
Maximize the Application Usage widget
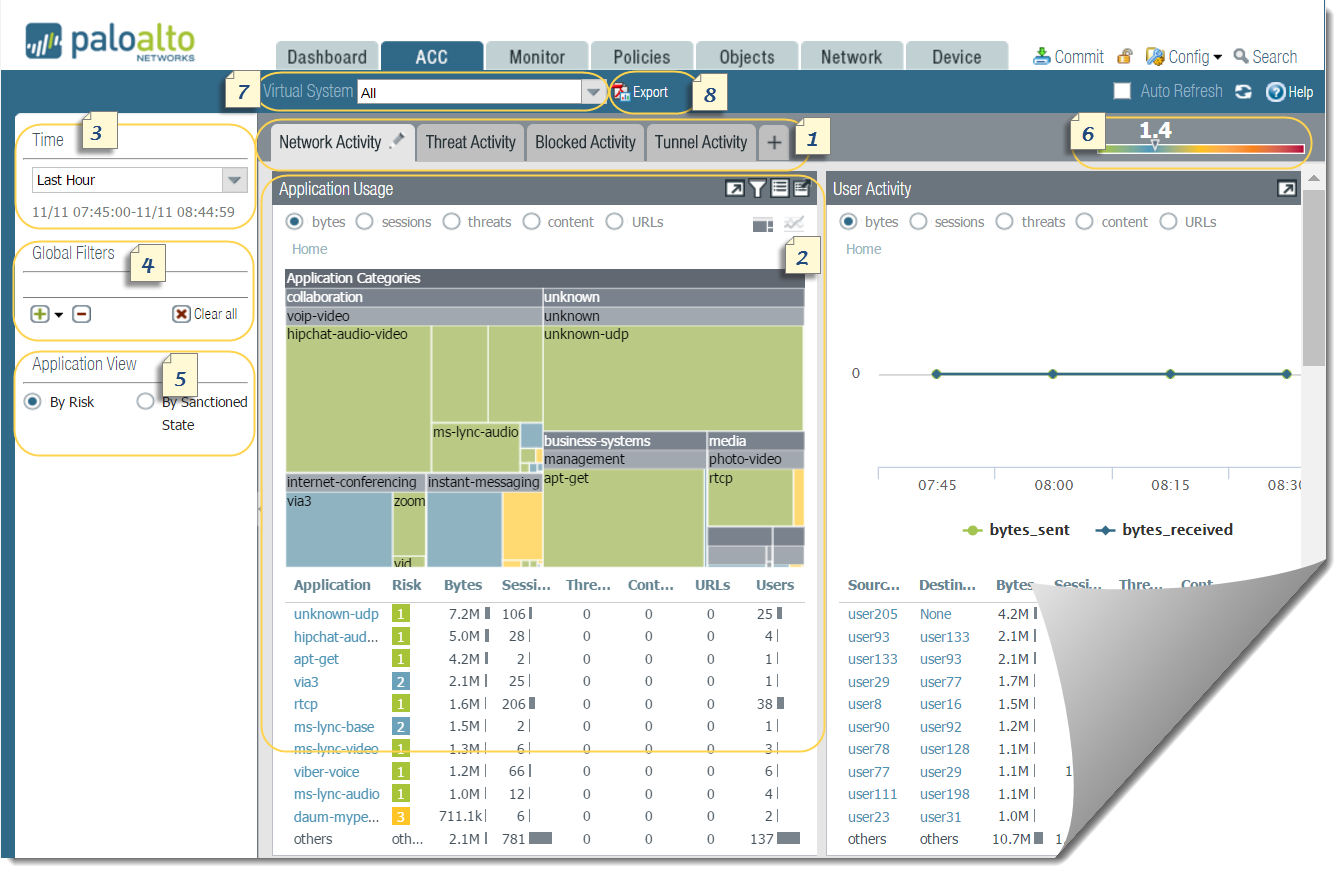pos(735,189)
